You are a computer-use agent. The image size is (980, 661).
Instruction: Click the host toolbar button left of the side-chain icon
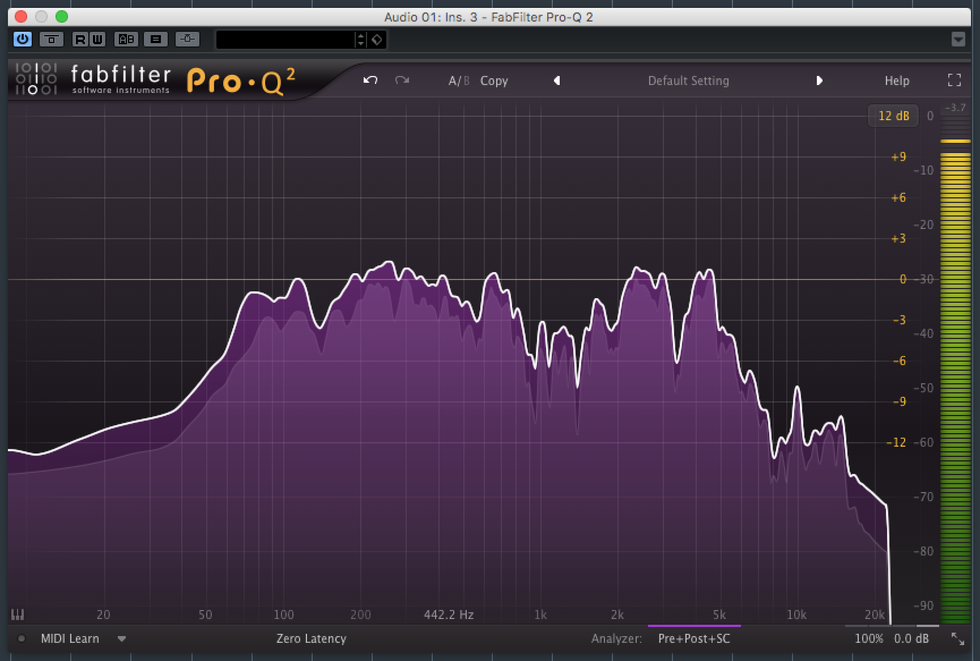156,39
